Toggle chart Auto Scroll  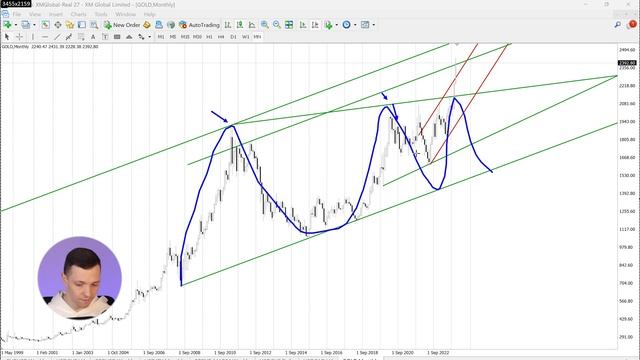click(303, 25)
